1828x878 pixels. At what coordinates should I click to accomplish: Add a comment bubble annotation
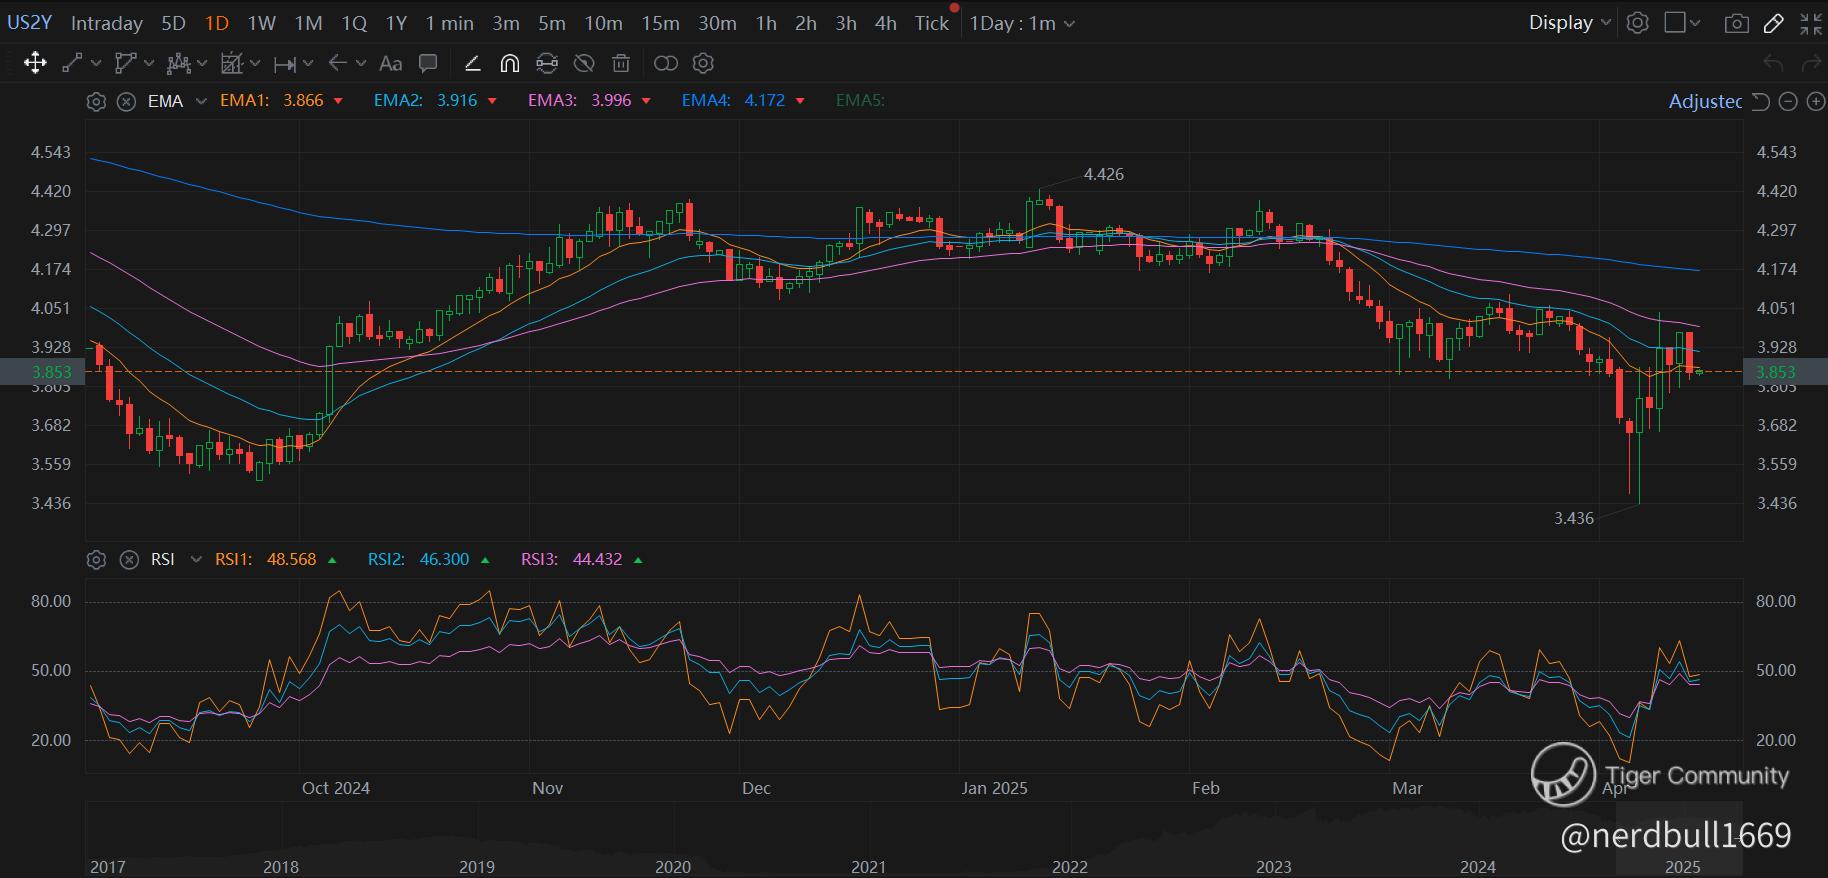coord(428,64)
